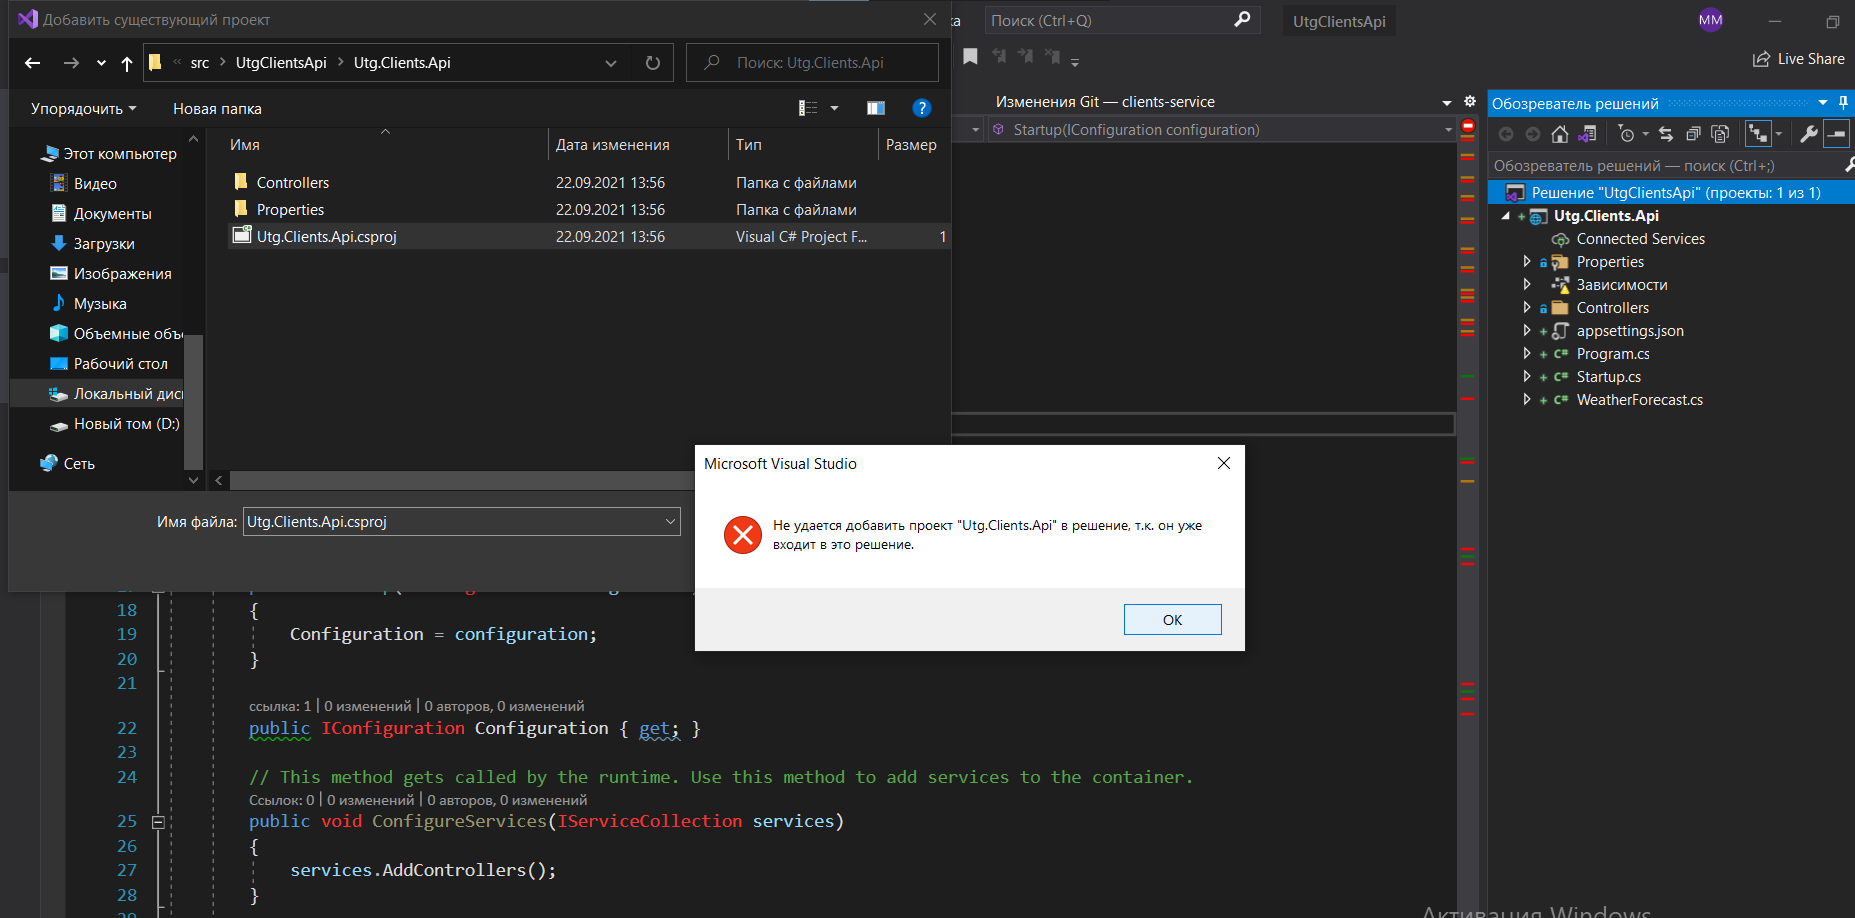The width and height of the screenshot is (1855, 918).
Task: Open the Live Share button
Action: point(1798,59)
